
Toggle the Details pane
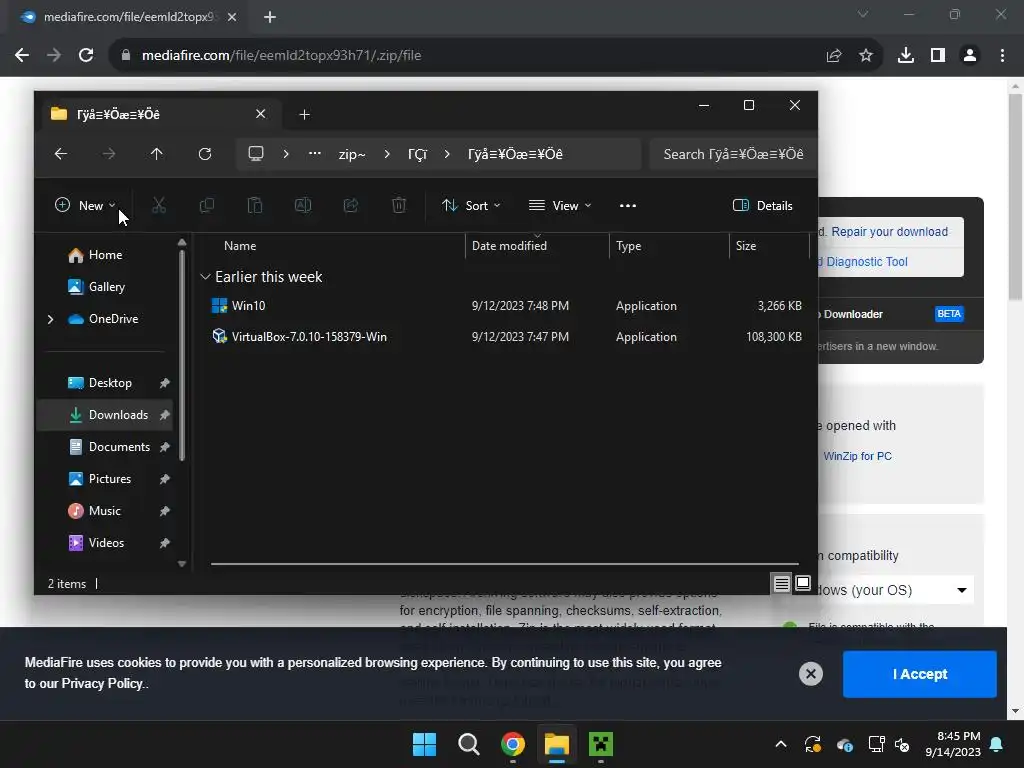(763, 206)
